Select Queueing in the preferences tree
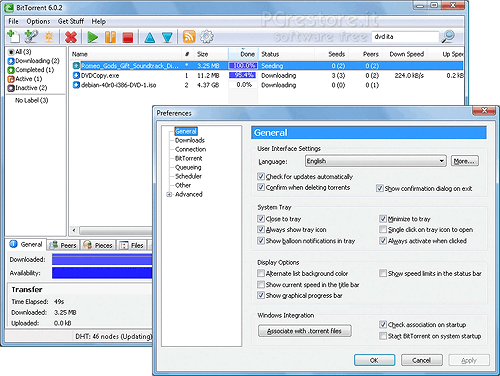The image size is (500, 376). point(188,167)
